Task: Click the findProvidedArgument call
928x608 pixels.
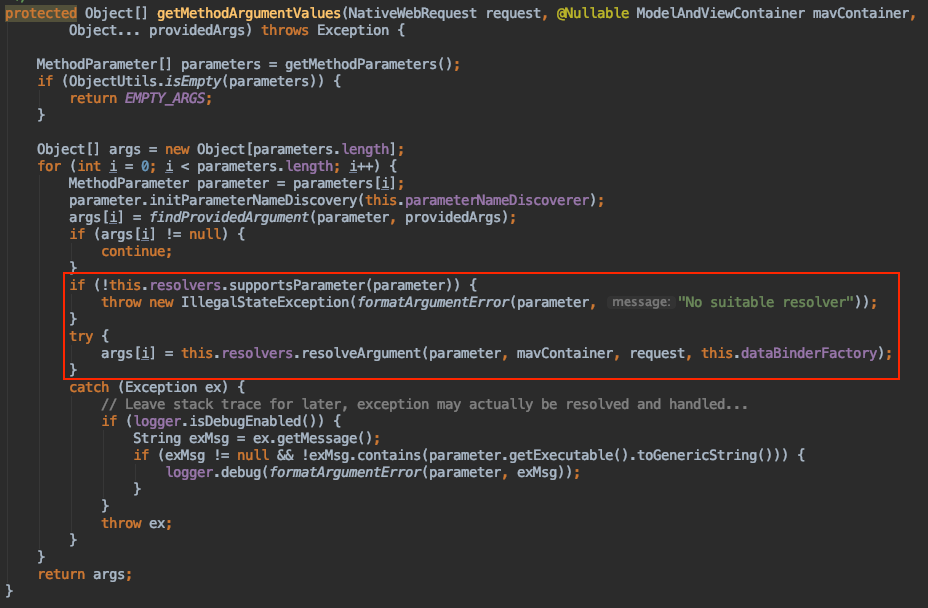Action: pyautogui.click(x=228, y=217)
